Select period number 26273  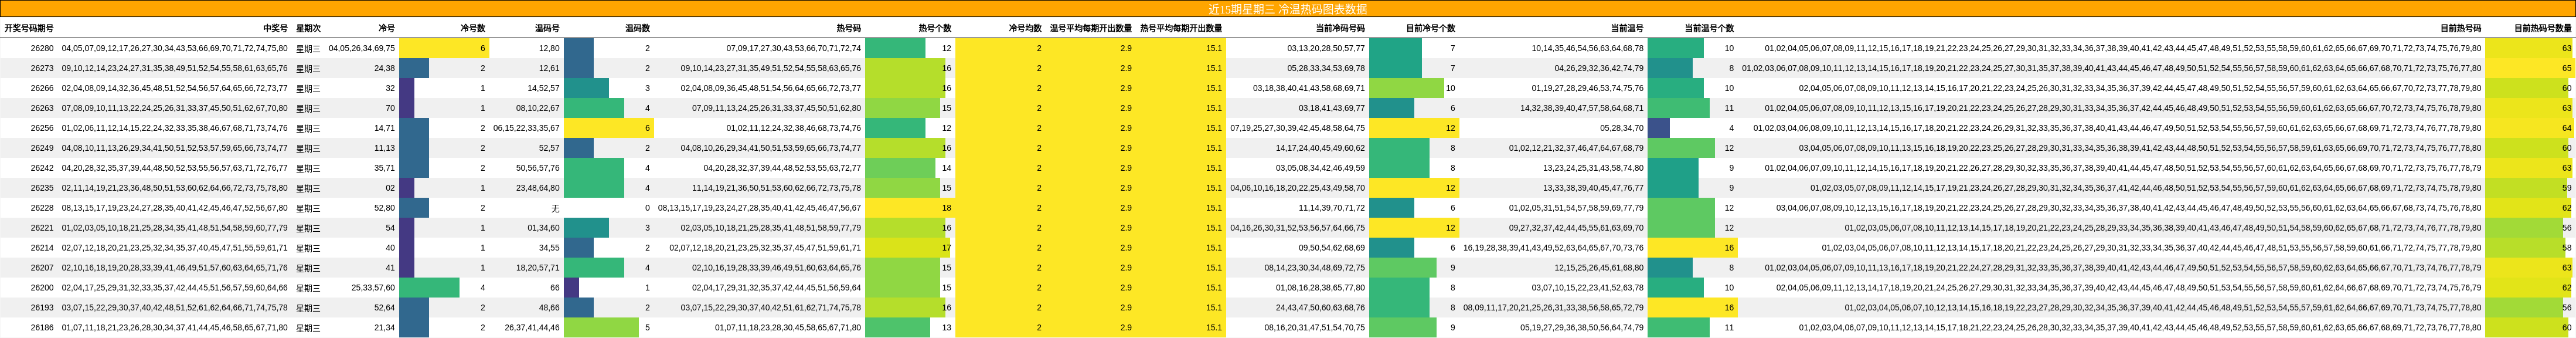[42, 68]
